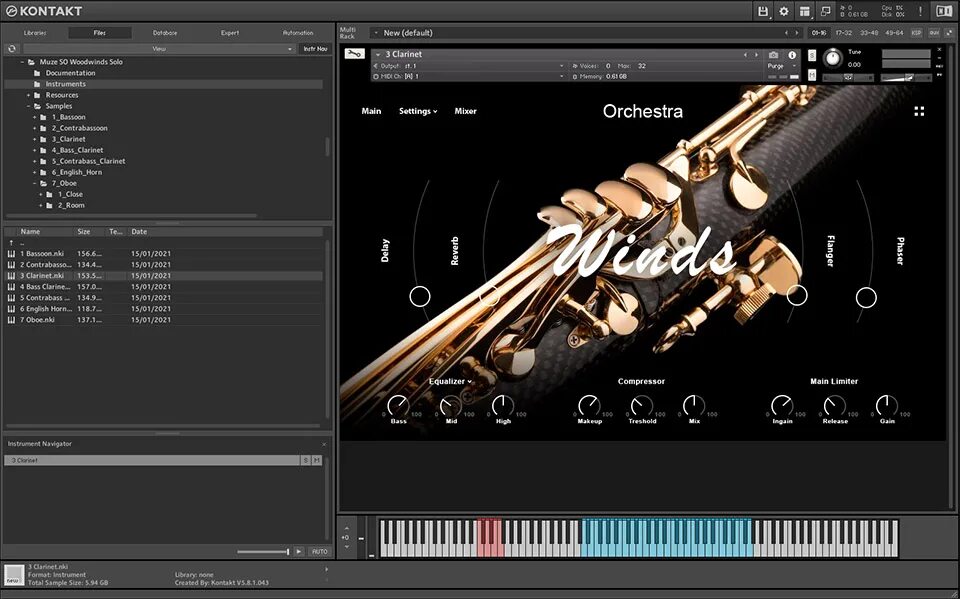Click the Instr Nav button
The width and height of the screenshot is (960, 599).
[x=315, y=48]
